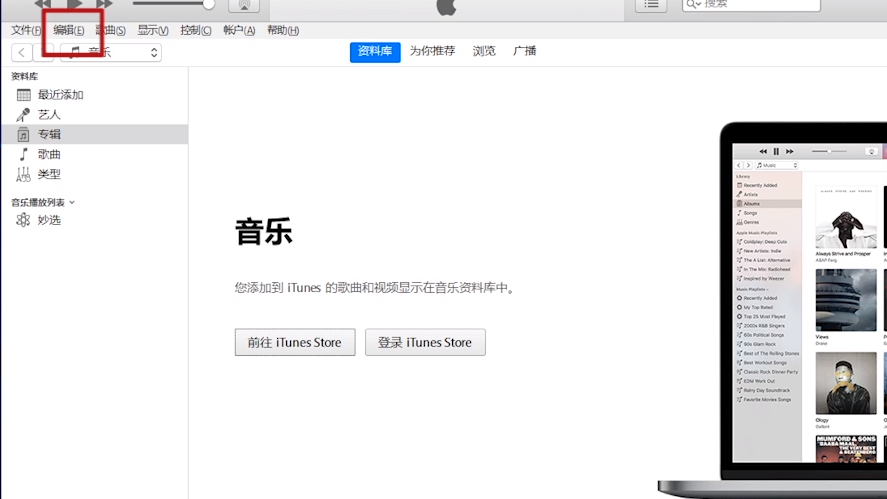Image resolution: width=887 pixels, height=499 pixels.
Task: Collapse the 音乐播放列表 section chevron
Action: [72, 203]
